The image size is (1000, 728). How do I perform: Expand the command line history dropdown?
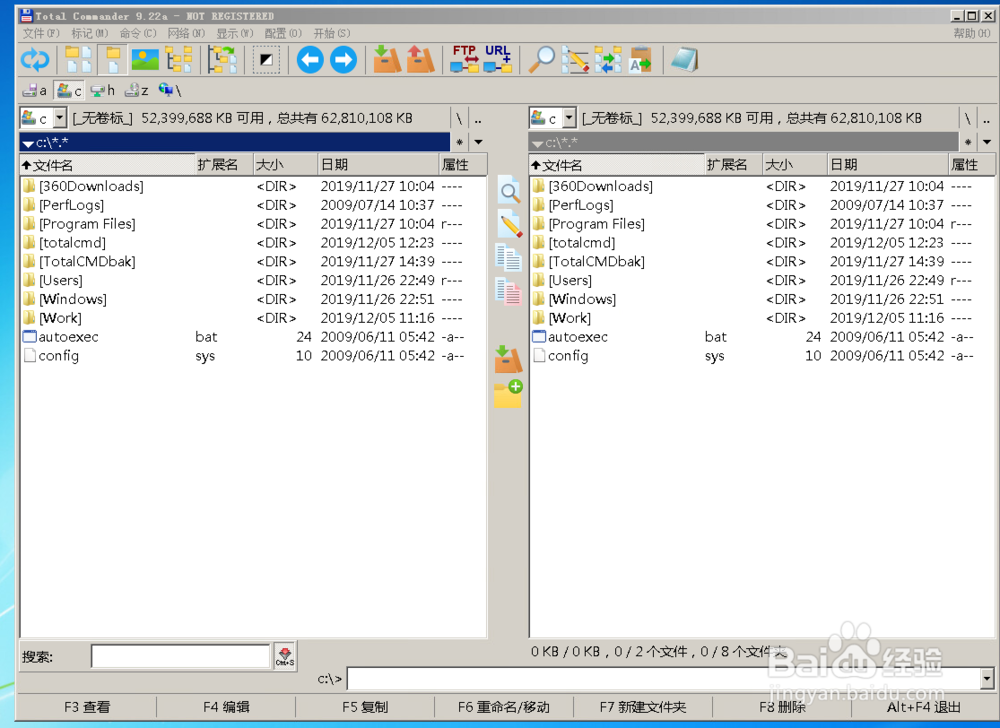[x=987, y=679]
